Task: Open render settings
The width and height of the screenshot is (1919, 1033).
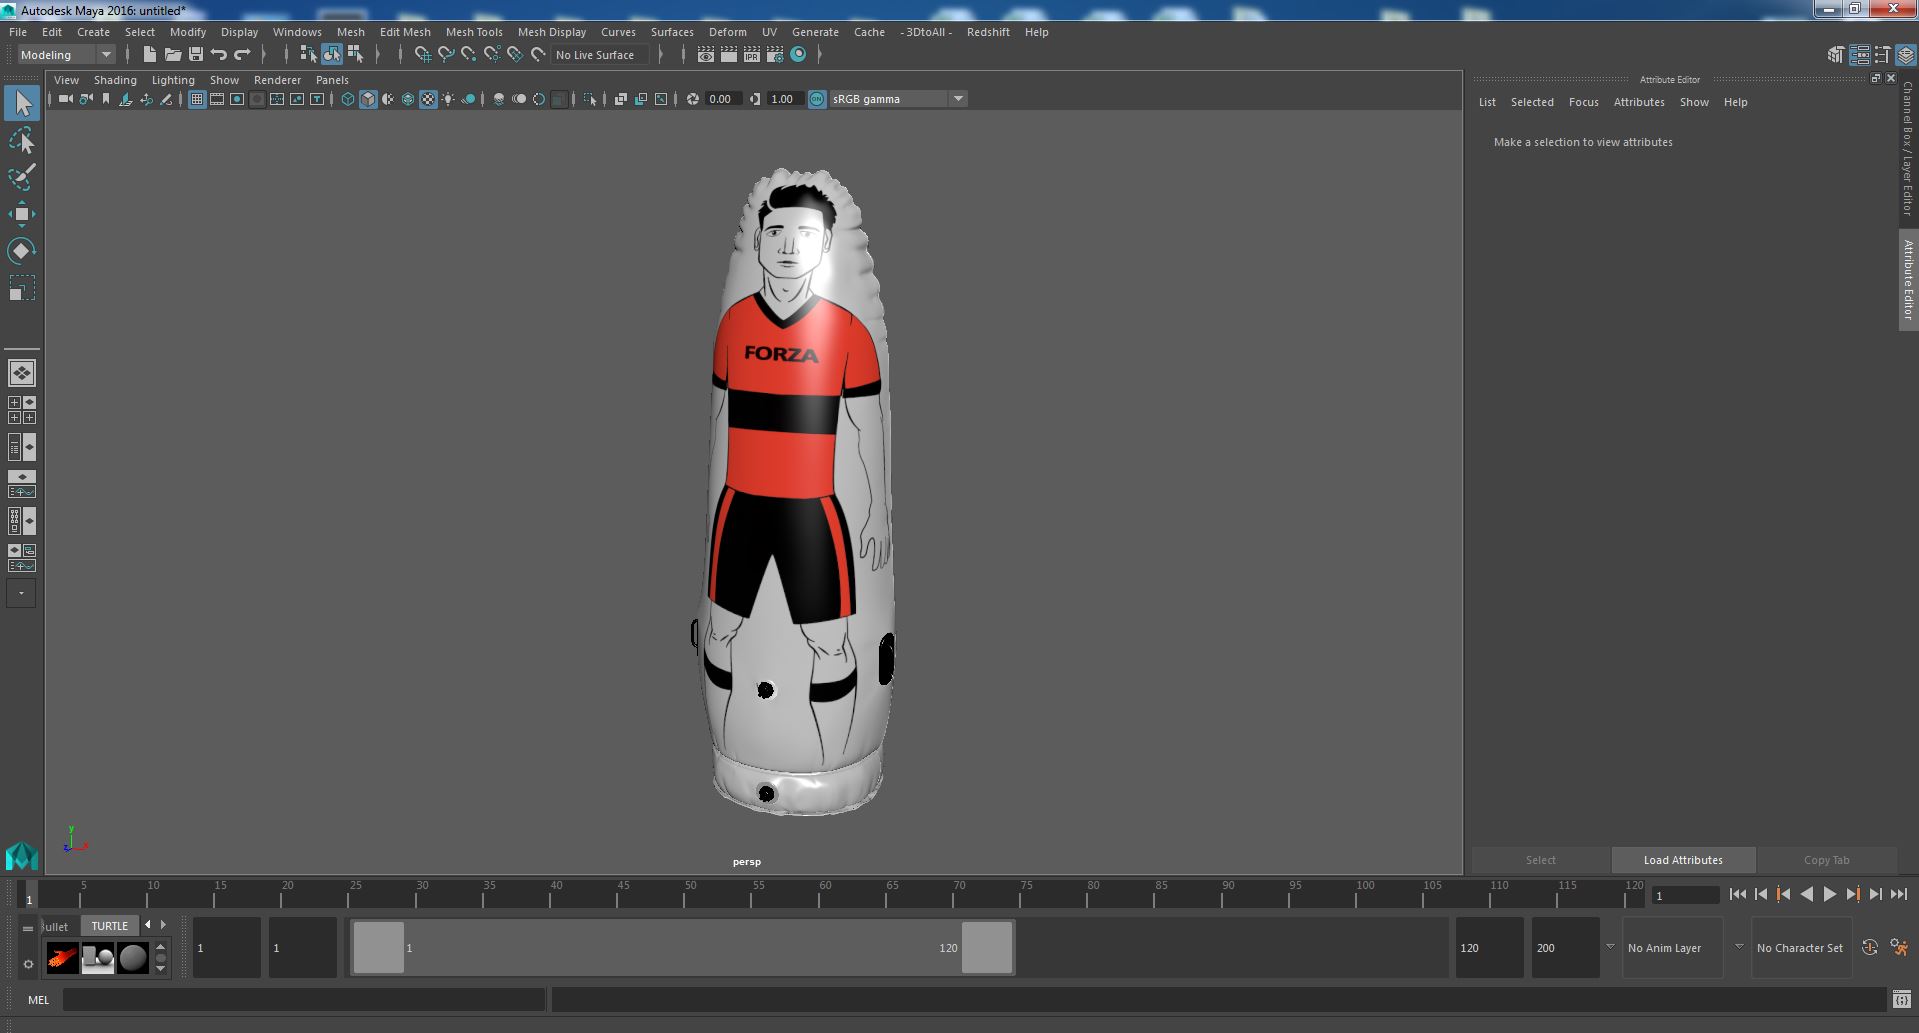Action: click(775, 55)
